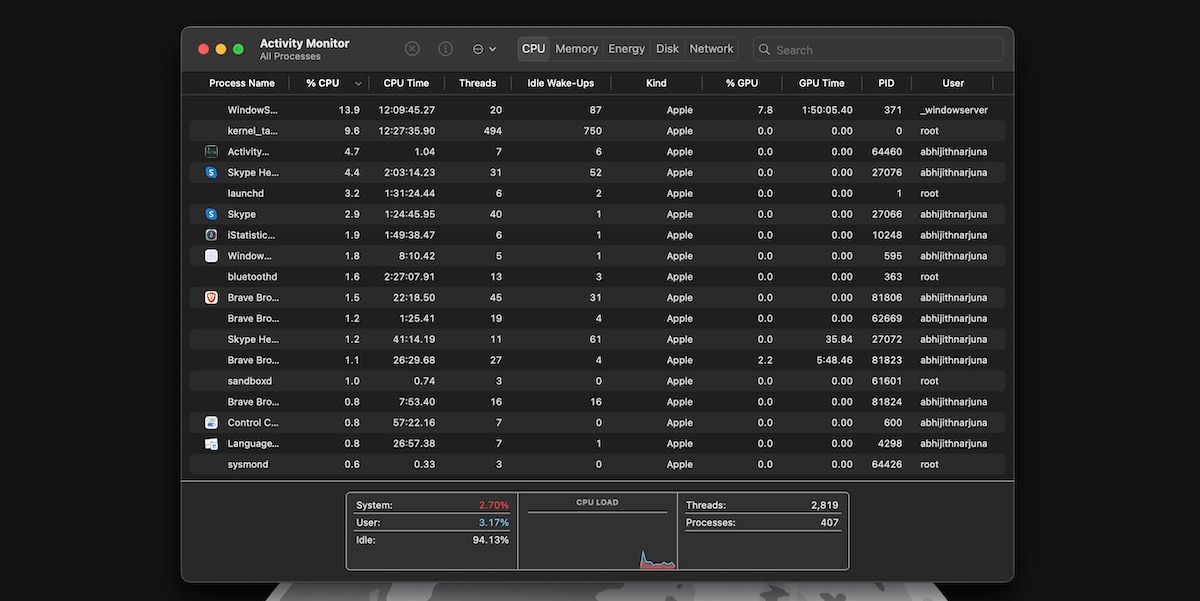Click the Control Center process icon

point(210,422)
